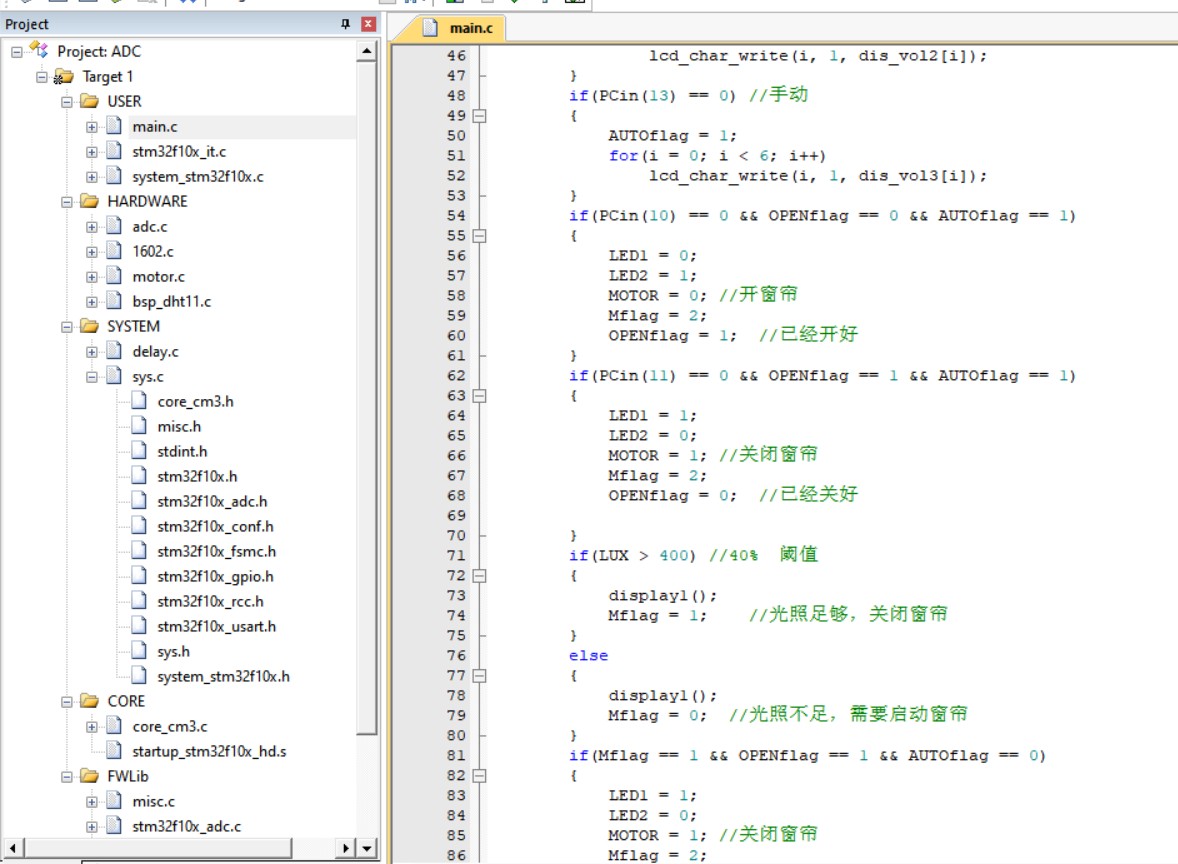The height and width of the screenshot is (864, 1178).
Task: Click the HARDWARE group folder icon
Action: (89, 201)
